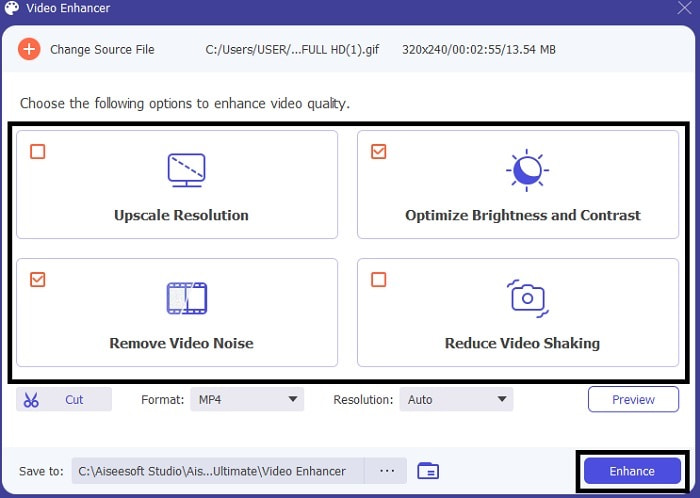Click the Video Enhancer palette icon in title bar
This screenshot has width=700, height=498.
pyautogui.click(x=12, y=10)
